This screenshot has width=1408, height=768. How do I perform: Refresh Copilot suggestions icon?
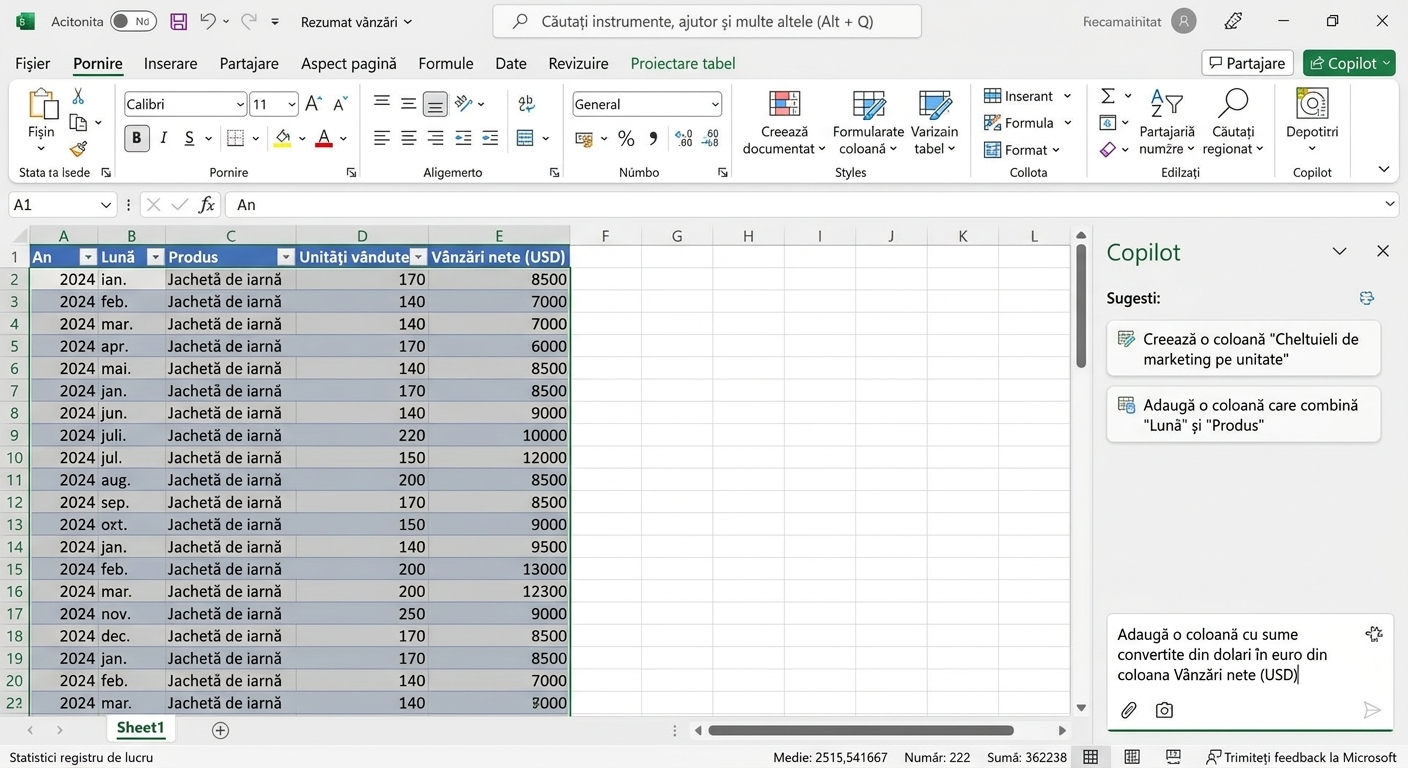(x=1367, y=298)
